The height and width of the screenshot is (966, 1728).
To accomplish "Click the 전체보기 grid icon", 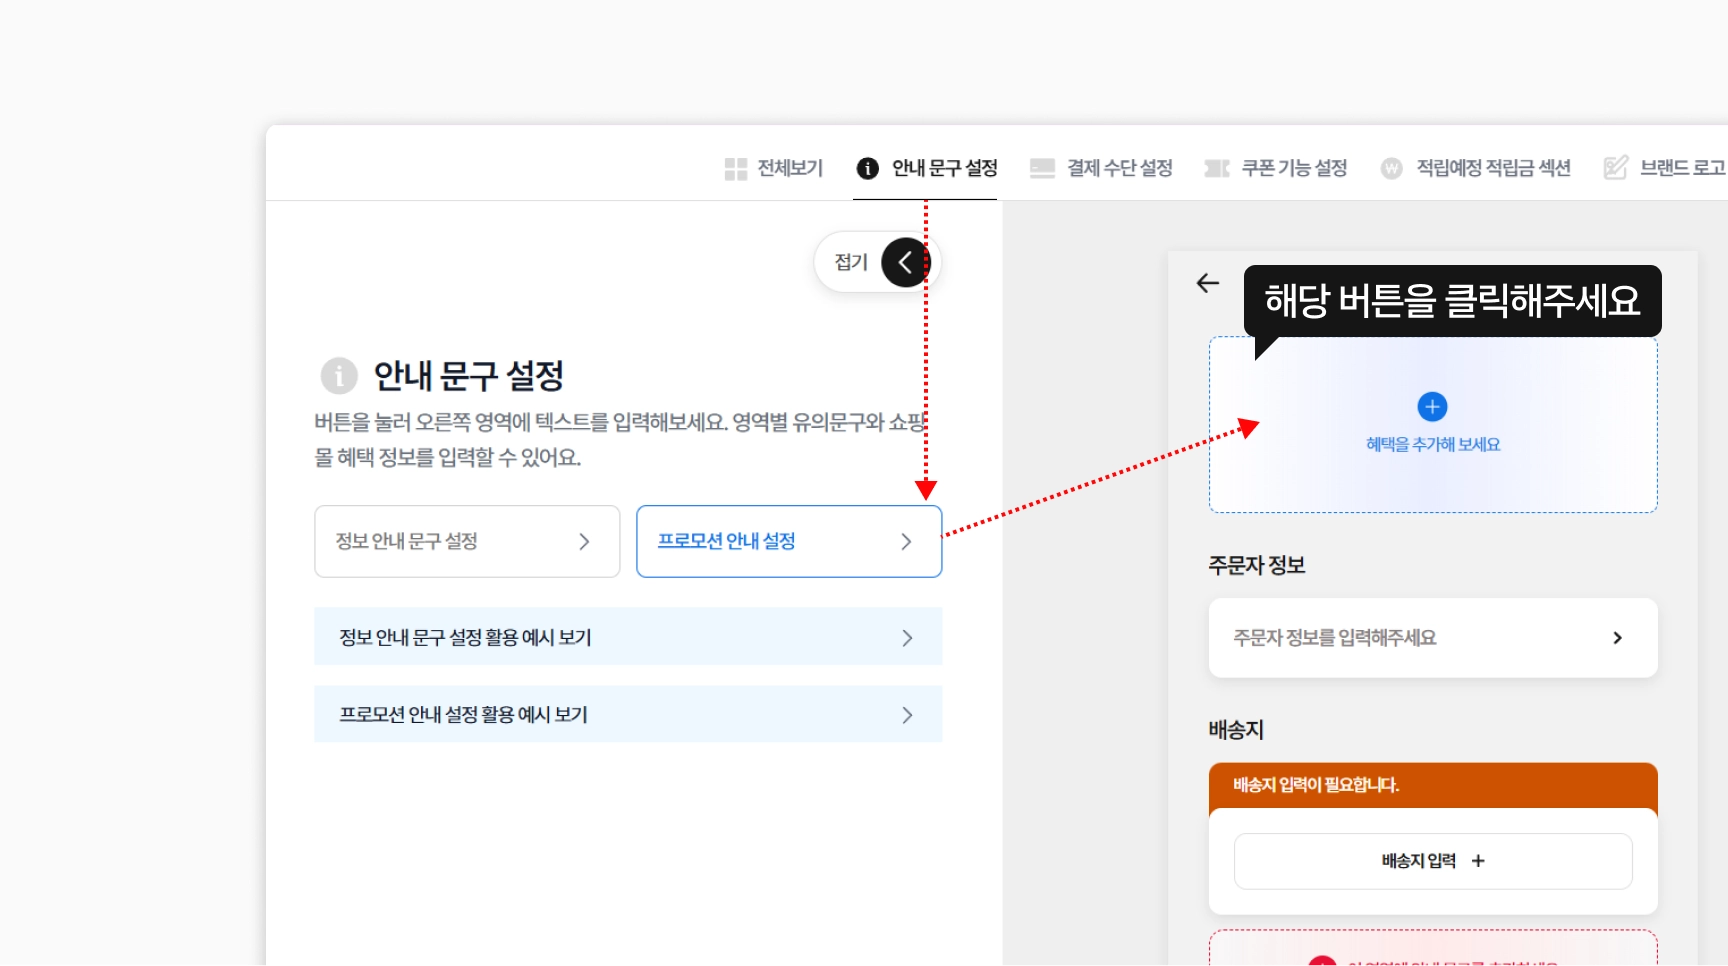I will tap(736, 169).
